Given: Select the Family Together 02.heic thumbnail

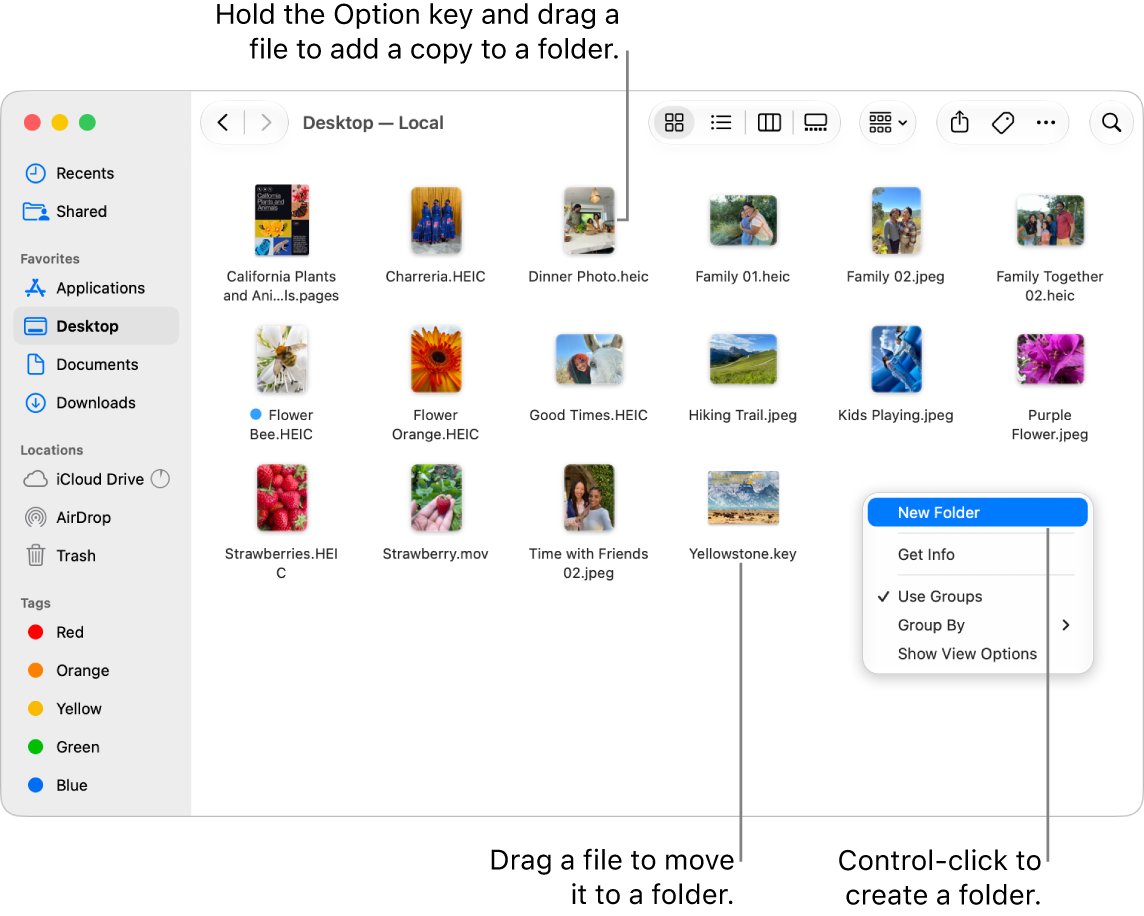Looking at the screenshot, I should click(x=1050, y=220).
